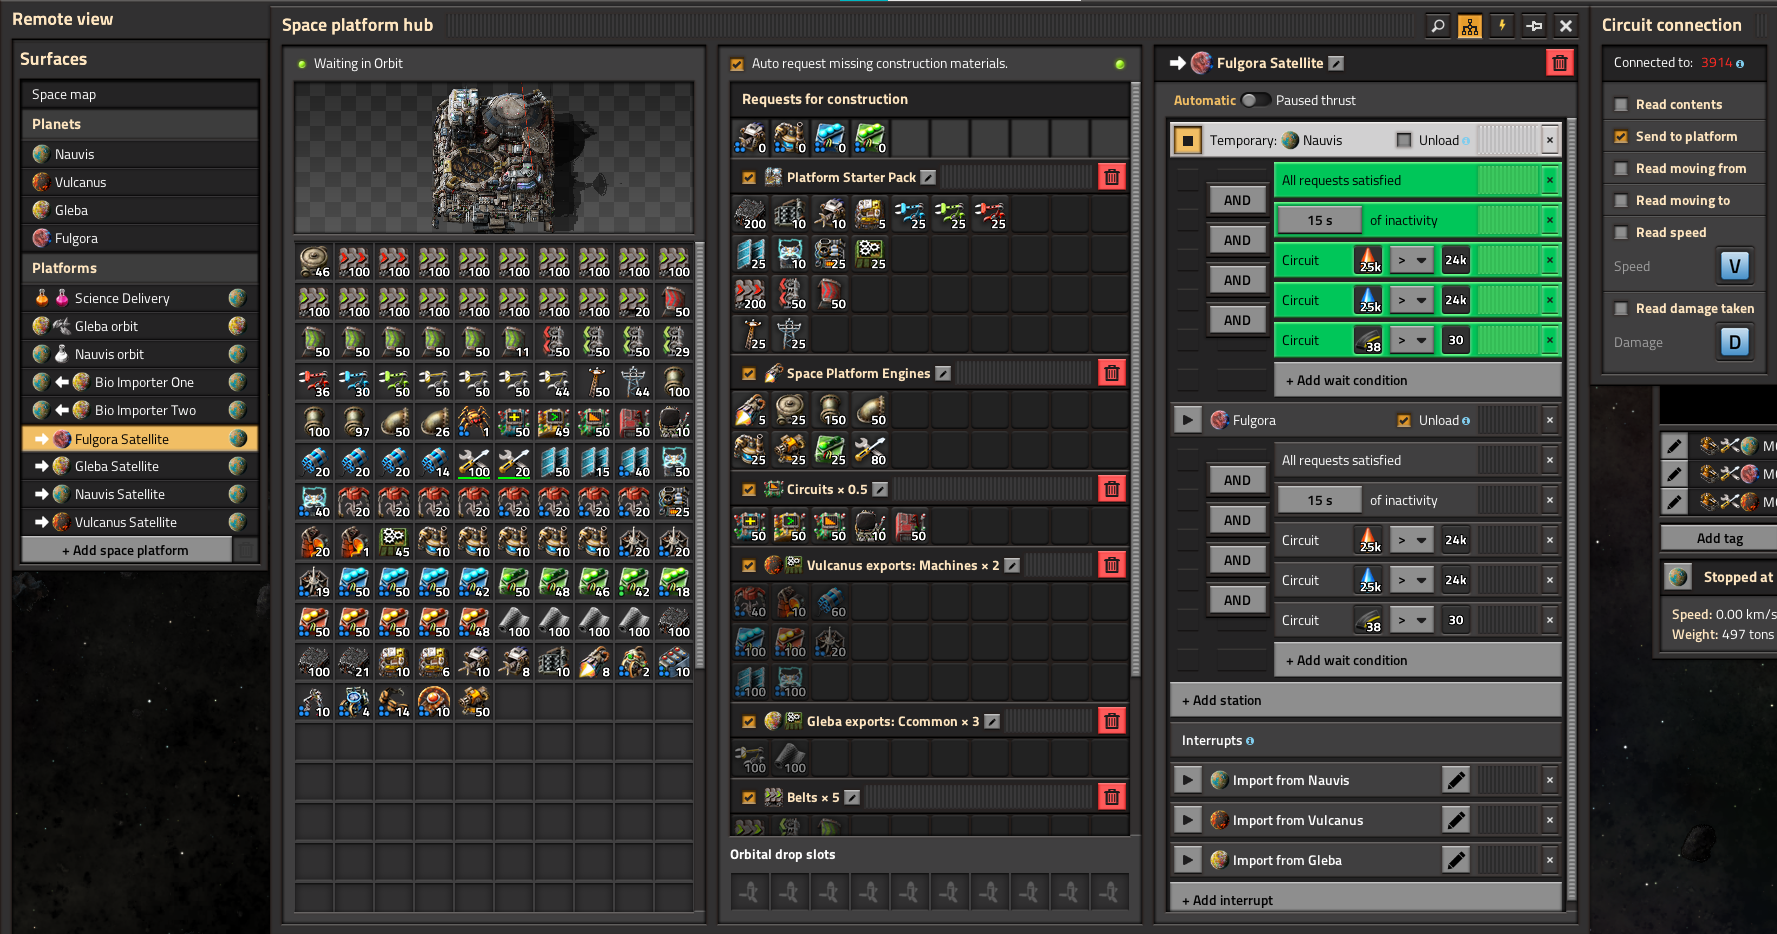
Task: Rename Platform Starter Pack with pencil icon
Action: click(928, 177)
